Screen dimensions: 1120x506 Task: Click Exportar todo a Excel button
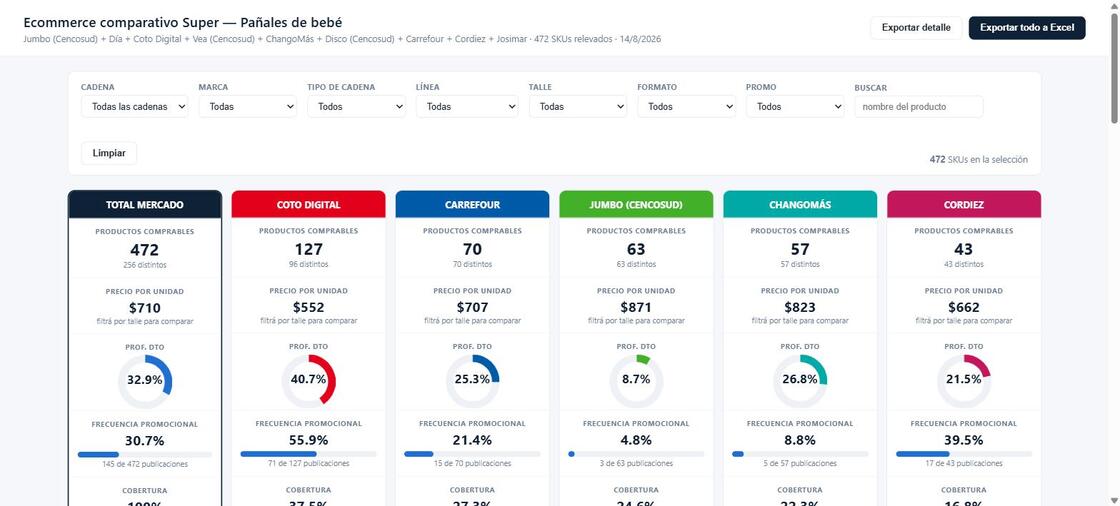1026,28
